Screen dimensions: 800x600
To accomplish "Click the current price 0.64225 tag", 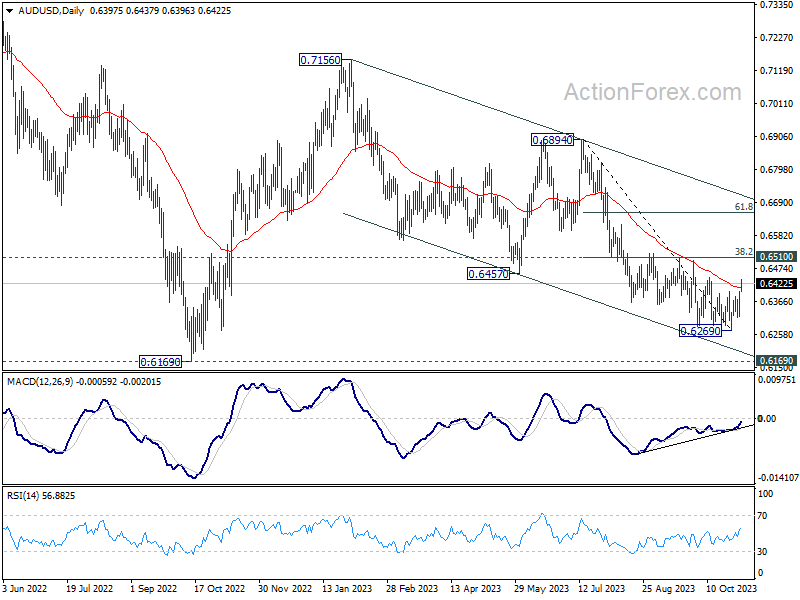I will tap(777, 284).
